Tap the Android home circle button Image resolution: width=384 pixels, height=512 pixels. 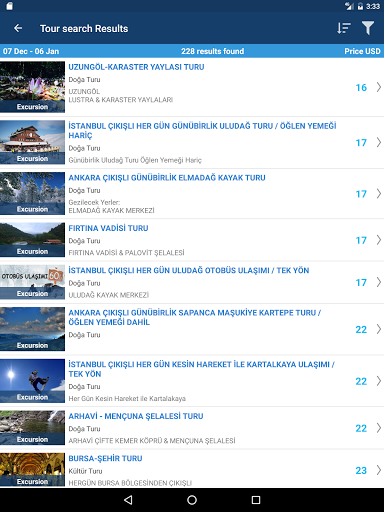coord(192,500)
